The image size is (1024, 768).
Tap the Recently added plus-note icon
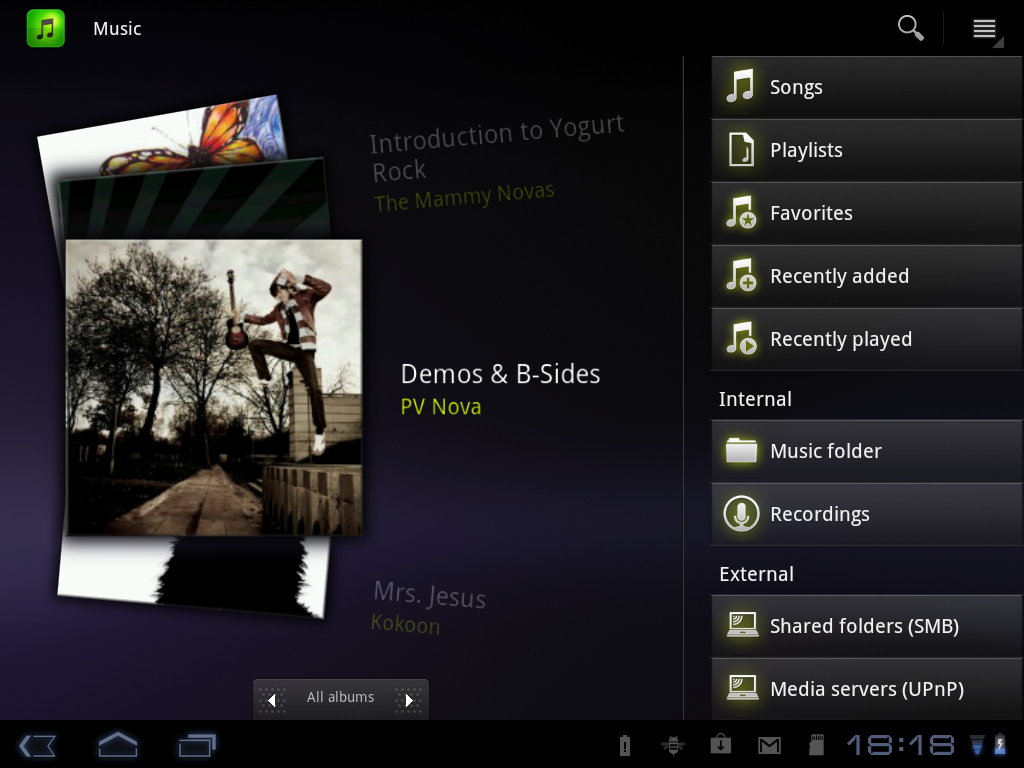click(x=741, y=275)
